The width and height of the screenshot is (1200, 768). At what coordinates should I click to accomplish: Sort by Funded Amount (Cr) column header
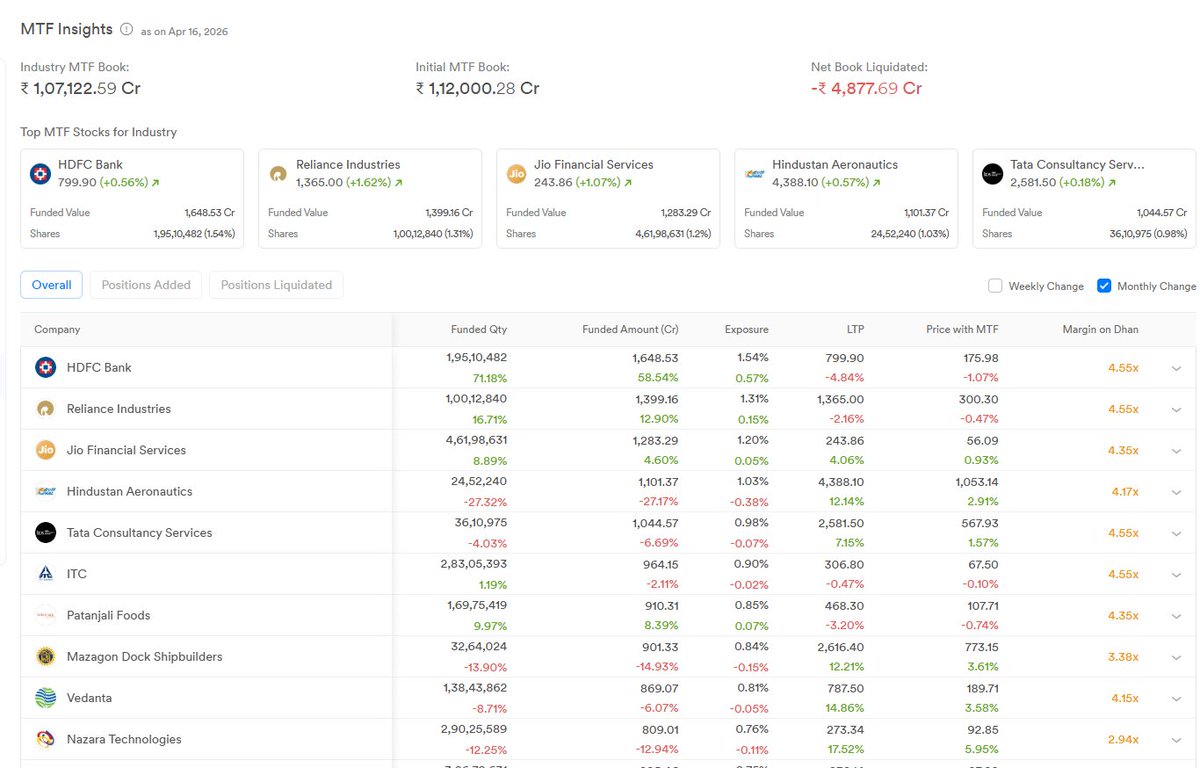630,329
